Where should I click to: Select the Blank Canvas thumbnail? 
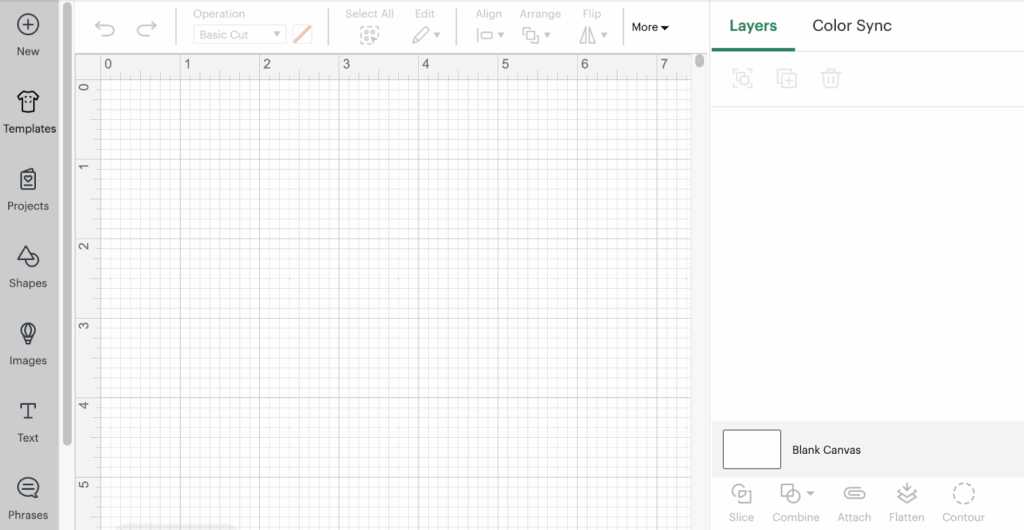pos(752,449)
